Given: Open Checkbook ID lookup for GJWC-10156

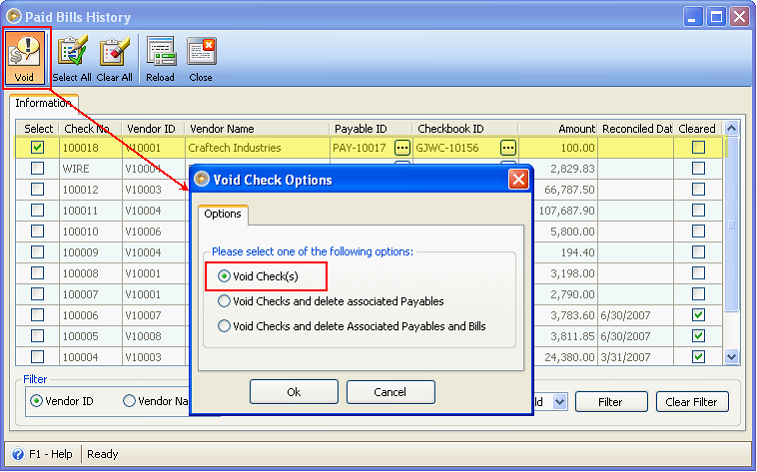Looking at the screenshot, I should (507, 147).
